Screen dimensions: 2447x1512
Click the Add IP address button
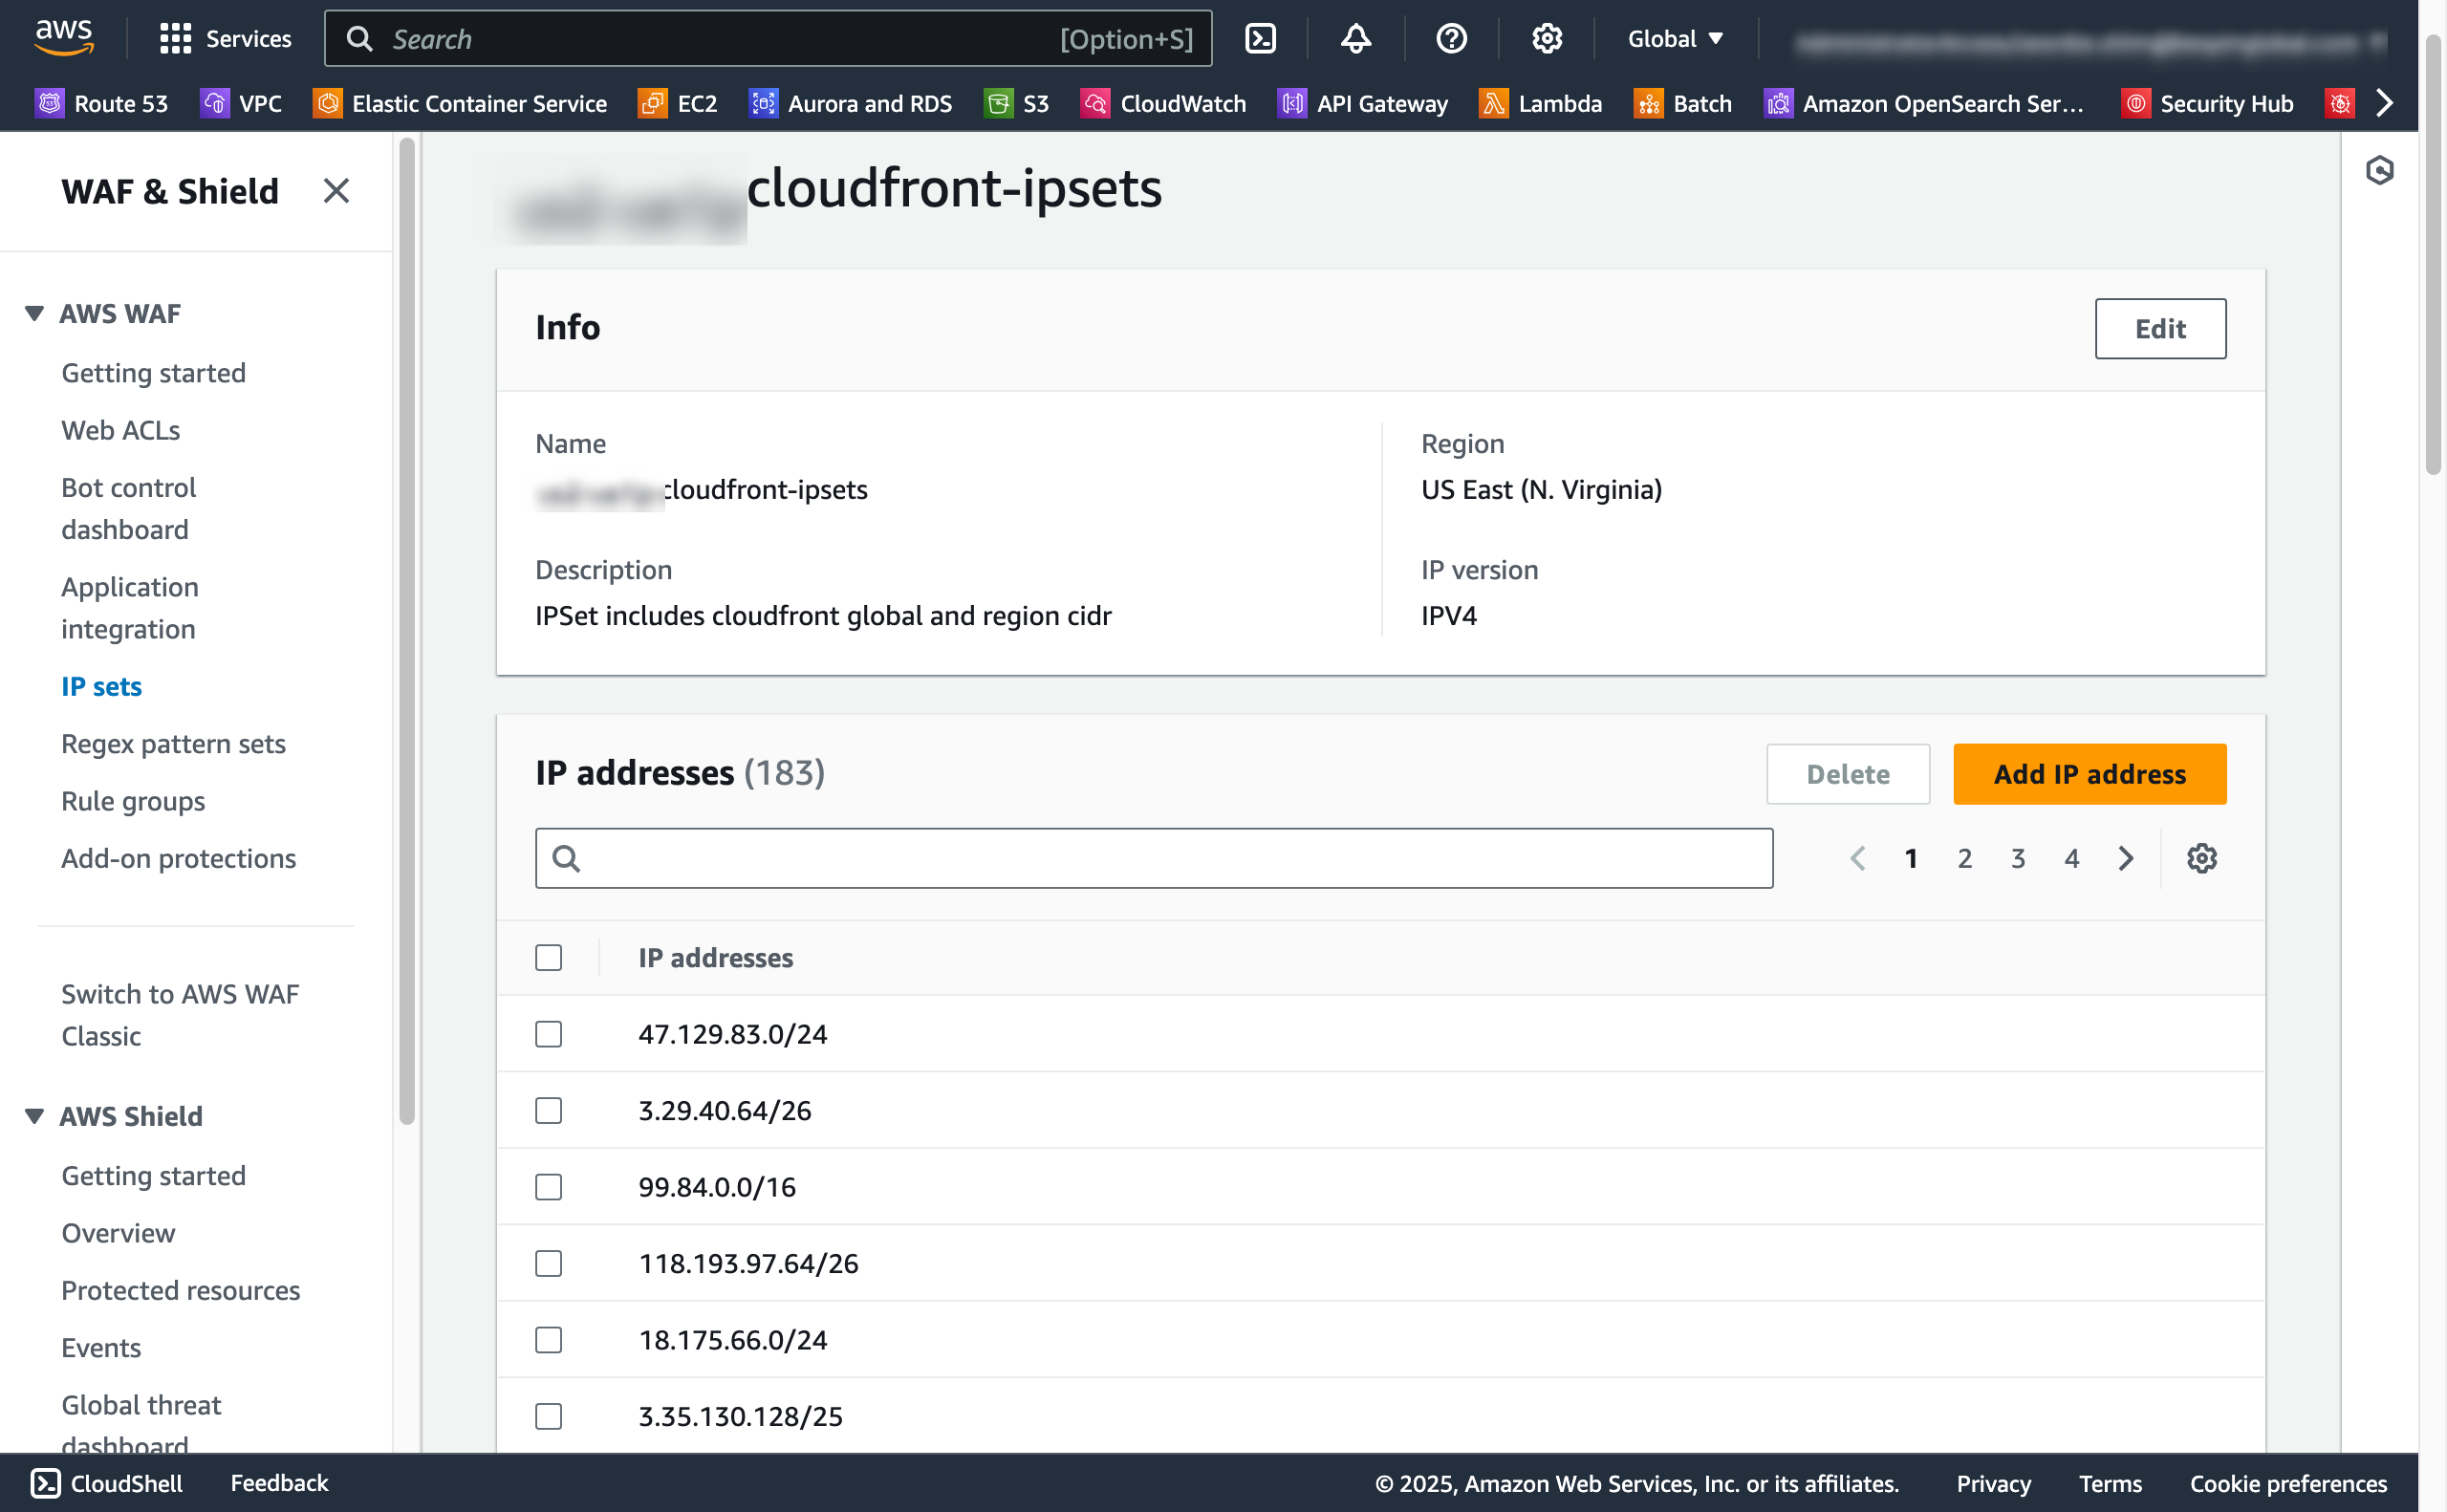2089,774
